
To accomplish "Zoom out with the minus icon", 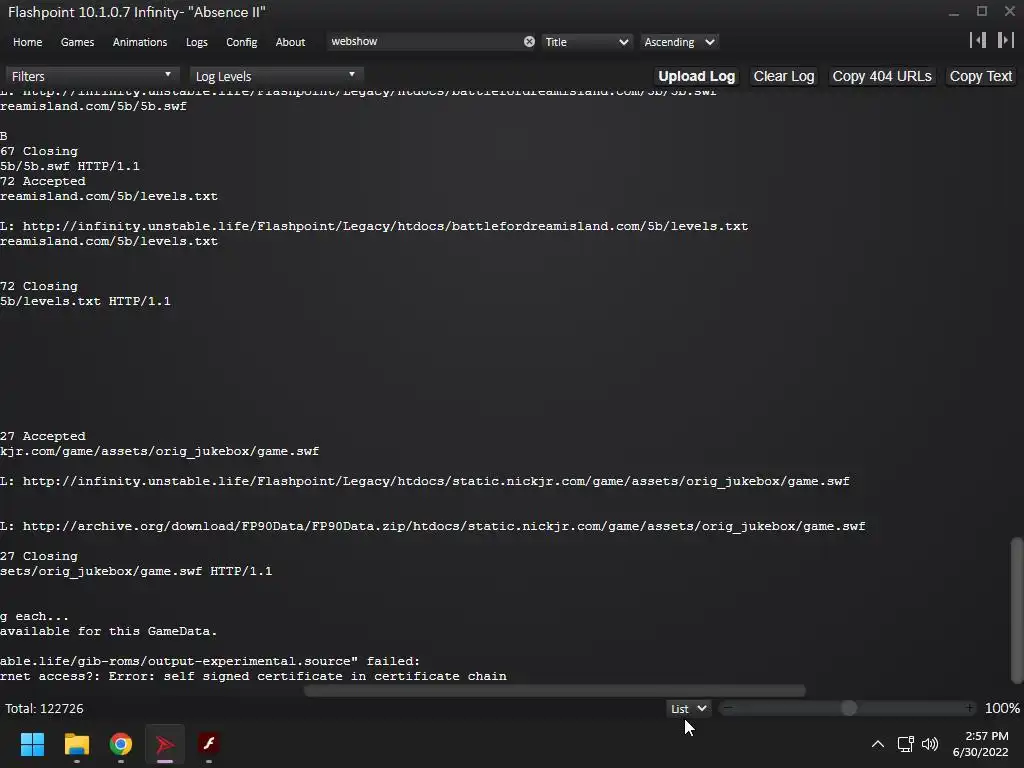I will coord(728,708).
